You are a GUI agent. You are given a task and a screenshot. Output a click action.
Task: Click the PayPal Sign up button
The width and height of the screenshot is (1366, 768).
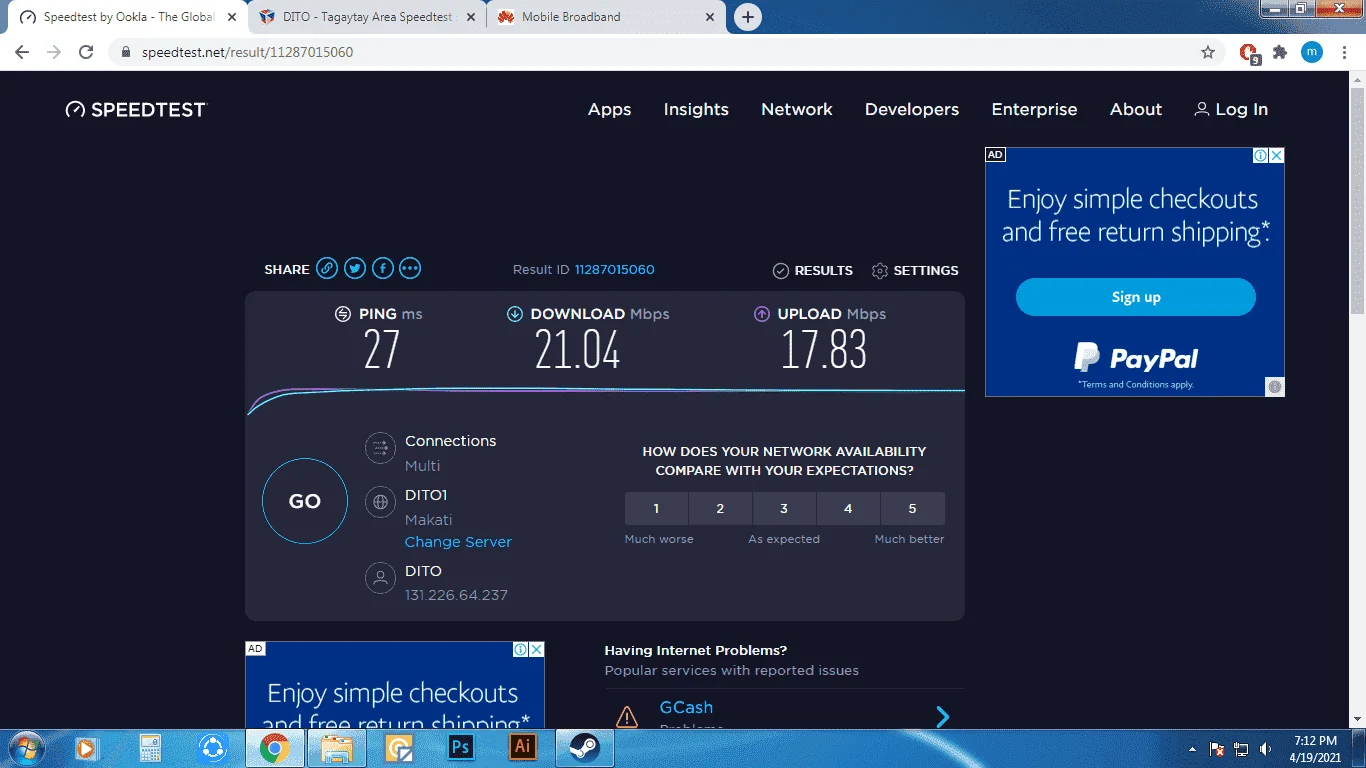pyautogui.click(x=1135, y=297)
